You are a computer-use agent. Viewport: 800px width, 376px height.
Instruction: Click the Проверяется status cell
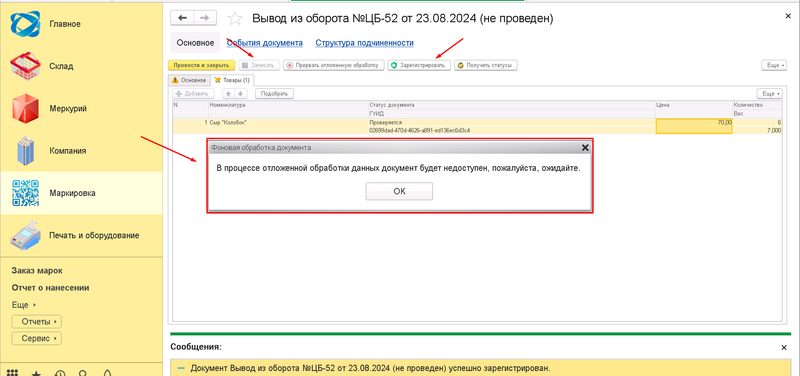pyautogui.click(x=511, y=123)
